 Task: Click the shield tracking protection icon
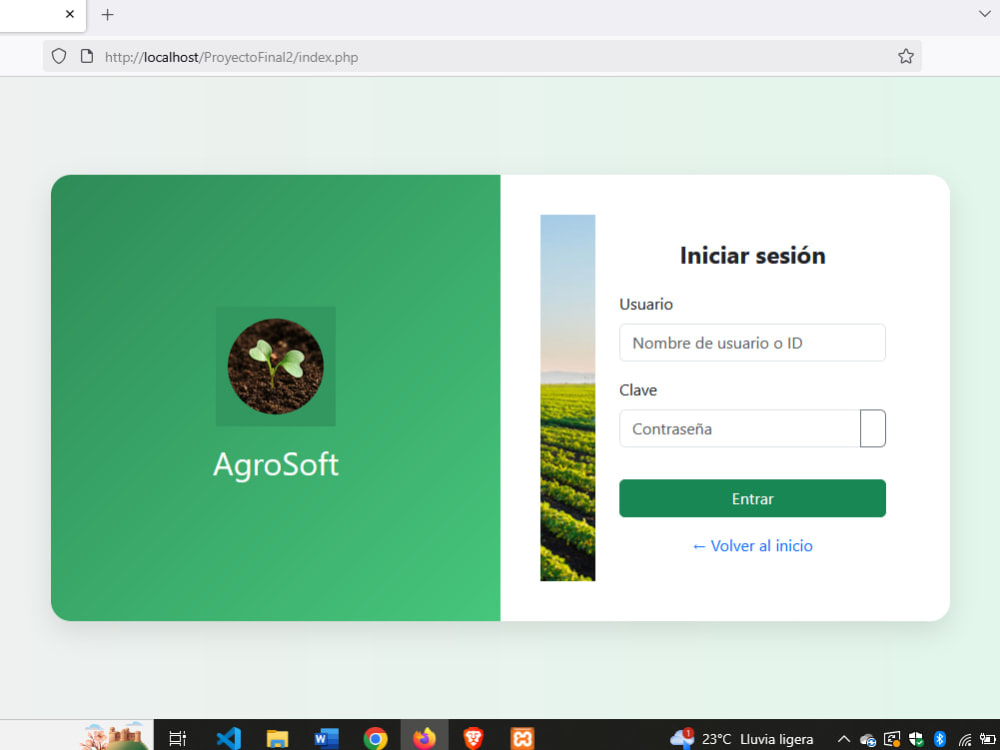click(59, 56)
